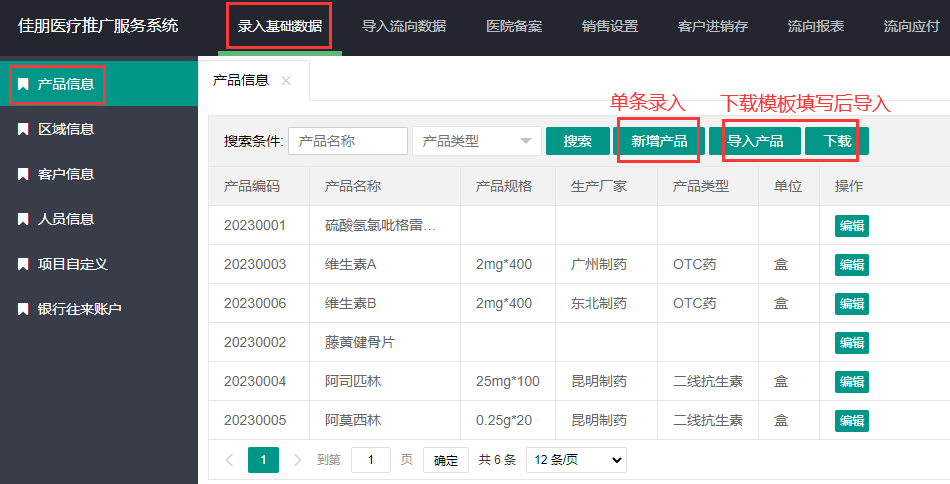Click bookmark icon beside 银行往来账户

coord(23,309)
